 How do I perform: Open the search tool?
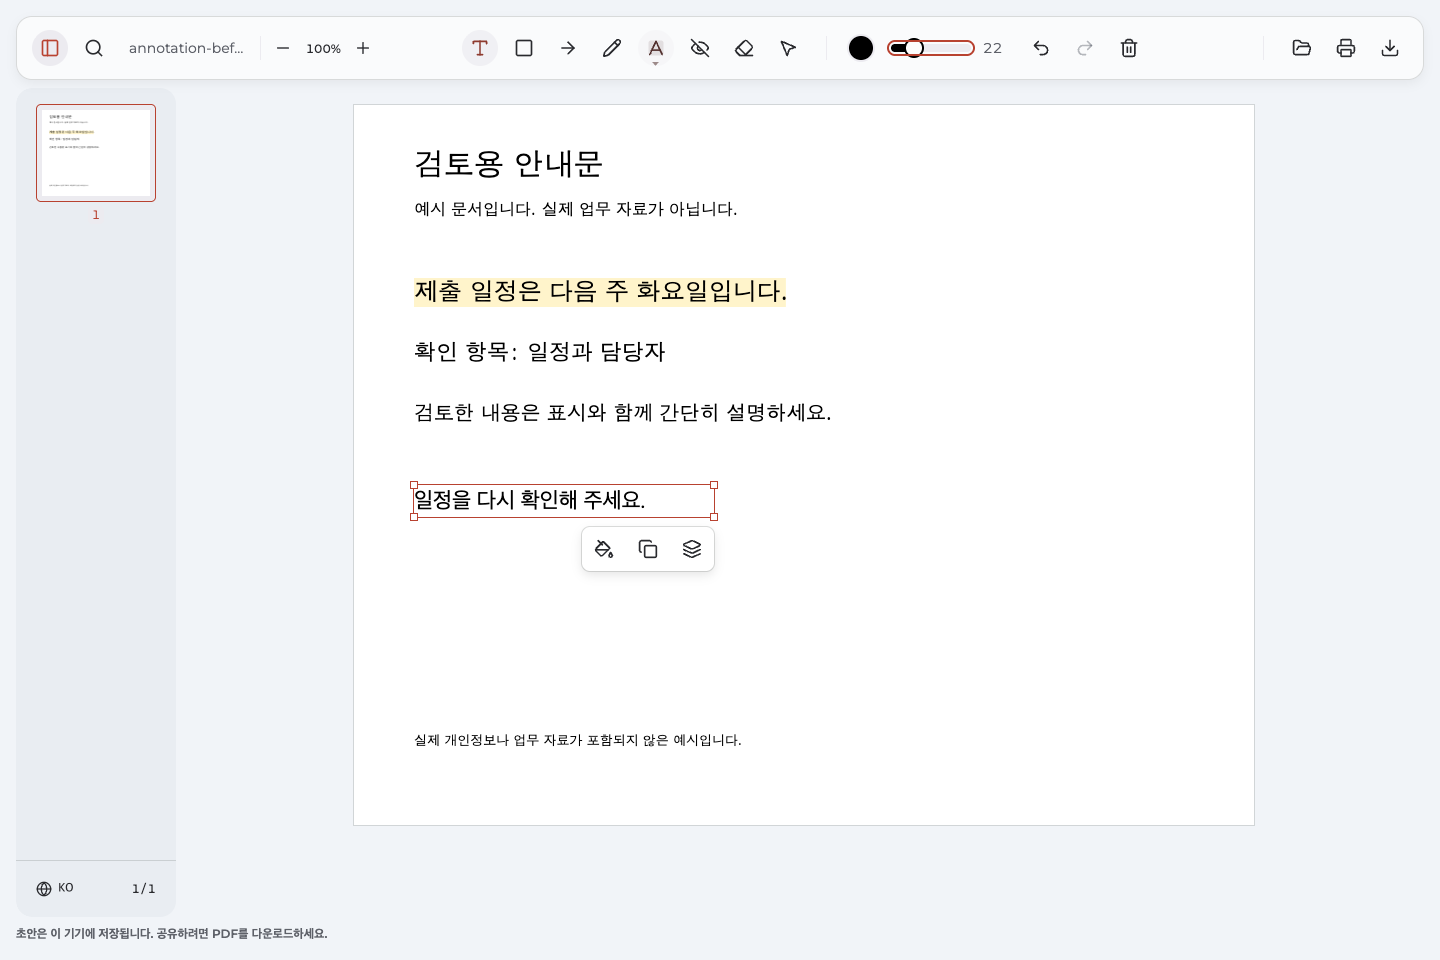94,48
